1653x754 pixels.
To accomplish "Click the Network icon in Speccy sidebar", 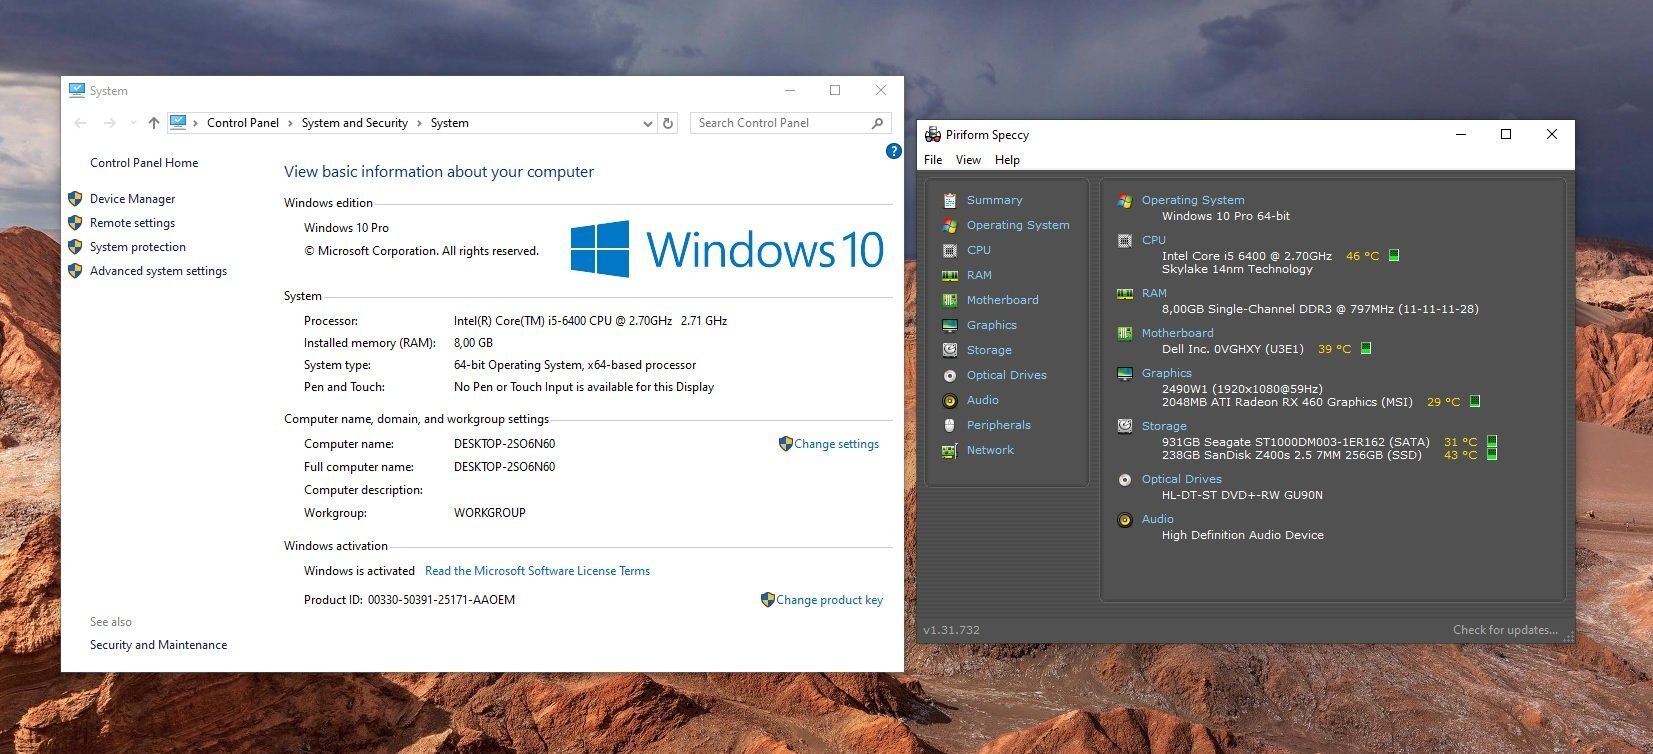I will pyautogui.click(x=950, y=450).
